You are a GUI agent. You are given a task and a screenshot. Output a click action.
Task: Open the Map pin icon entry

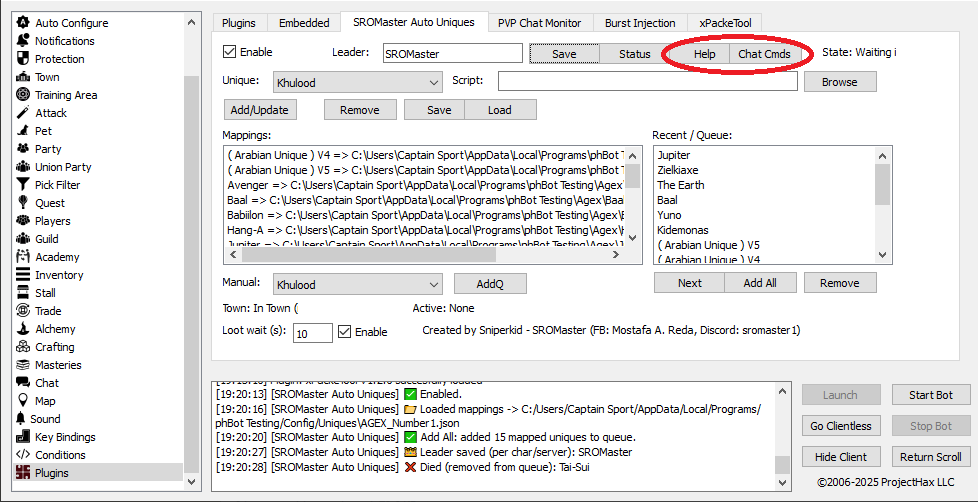click(22, 401)
